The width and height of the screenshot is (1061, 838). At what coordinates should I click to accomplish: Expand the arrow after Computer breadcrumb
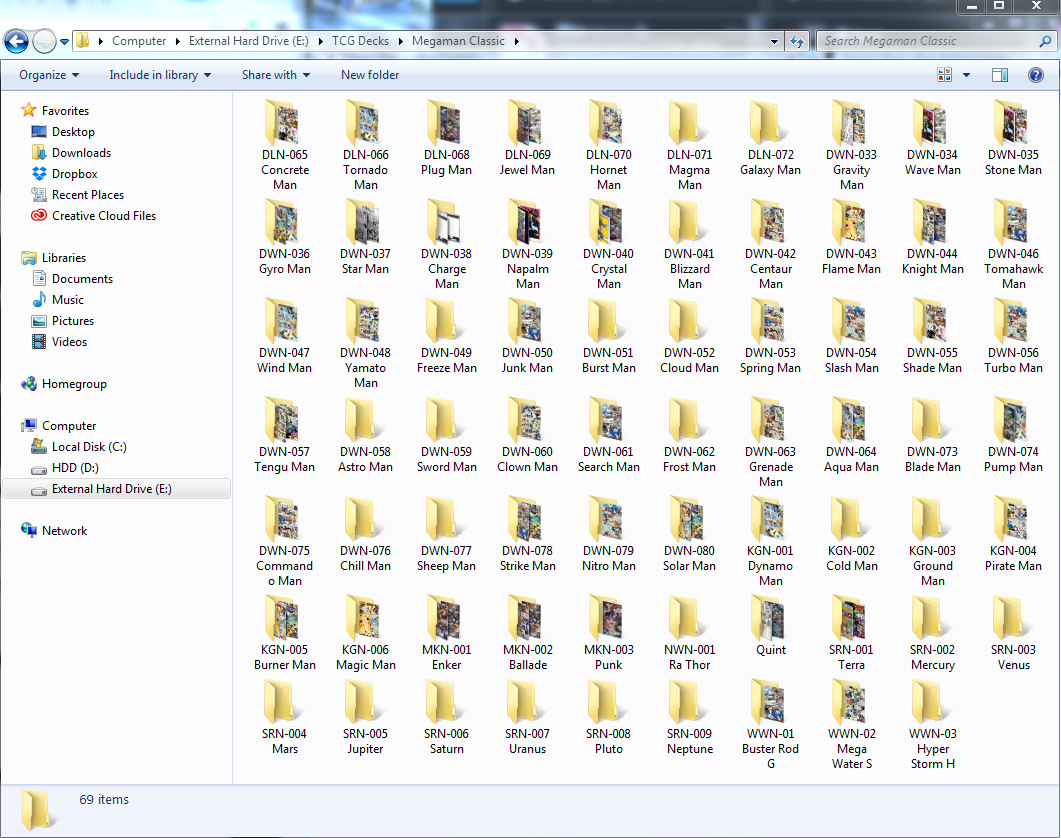pyautogui.click(x=177, y=41)
